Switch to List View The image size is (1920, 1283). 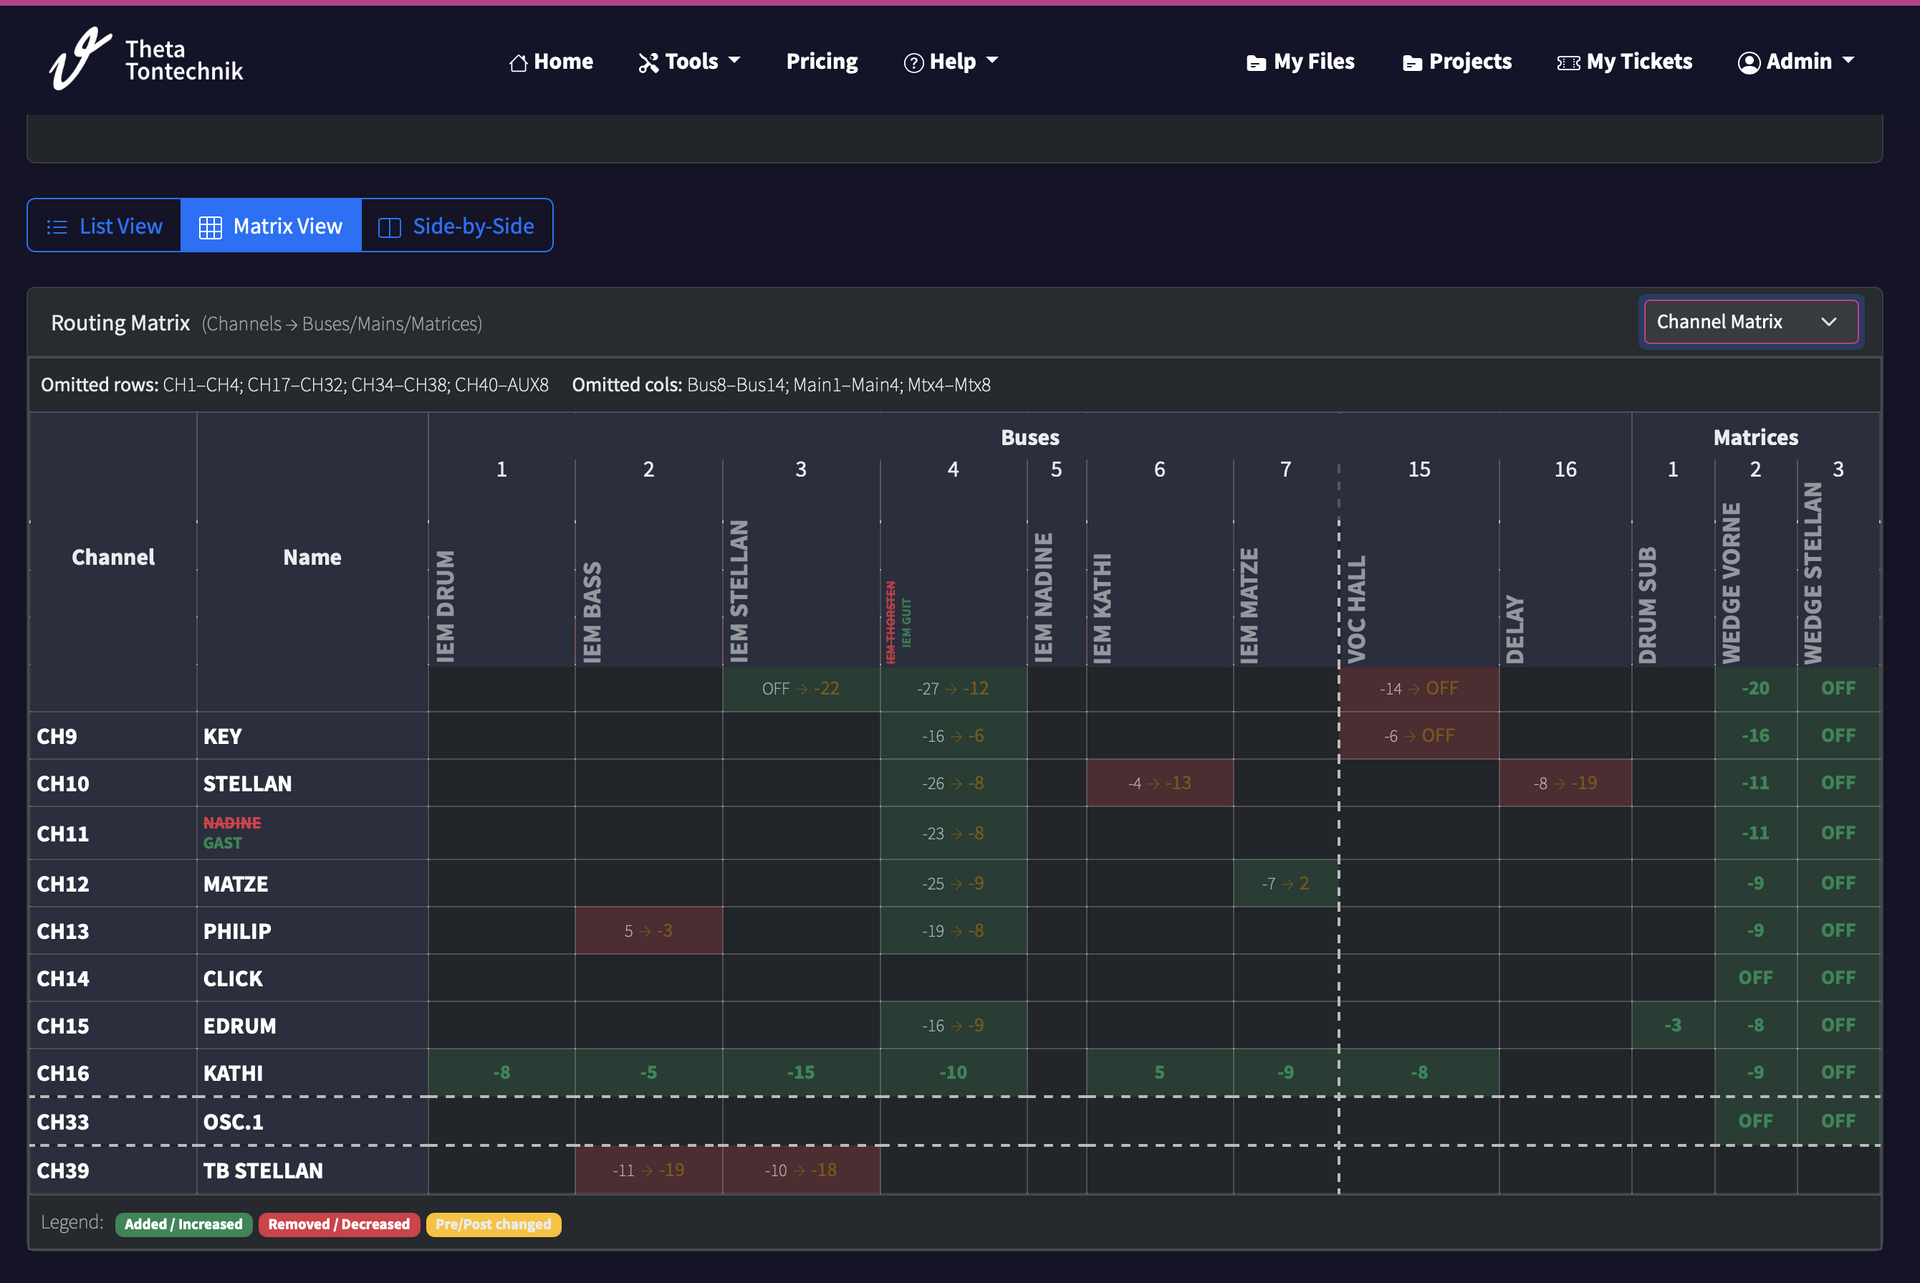pos(104,226)
